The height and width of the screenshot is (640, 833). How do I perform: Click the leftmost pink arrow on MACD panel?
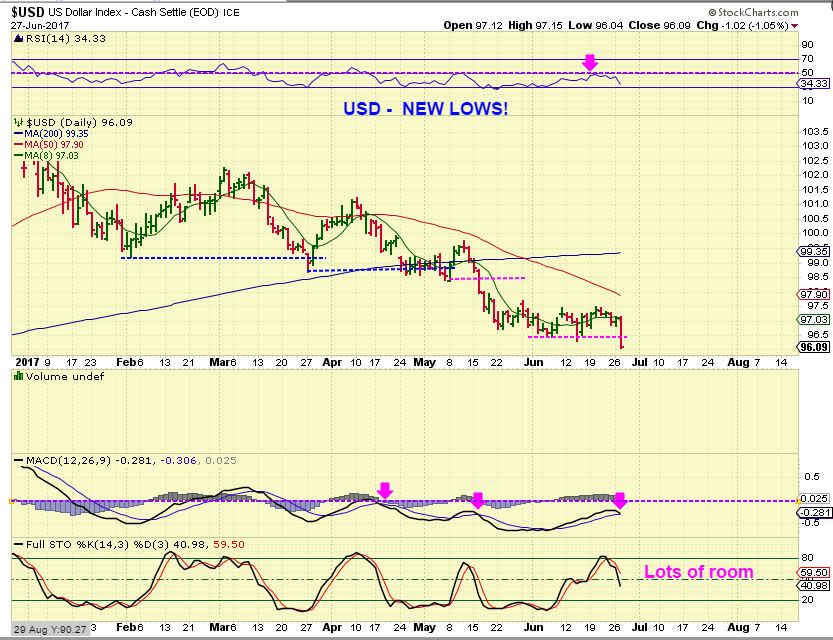point(384,489)
